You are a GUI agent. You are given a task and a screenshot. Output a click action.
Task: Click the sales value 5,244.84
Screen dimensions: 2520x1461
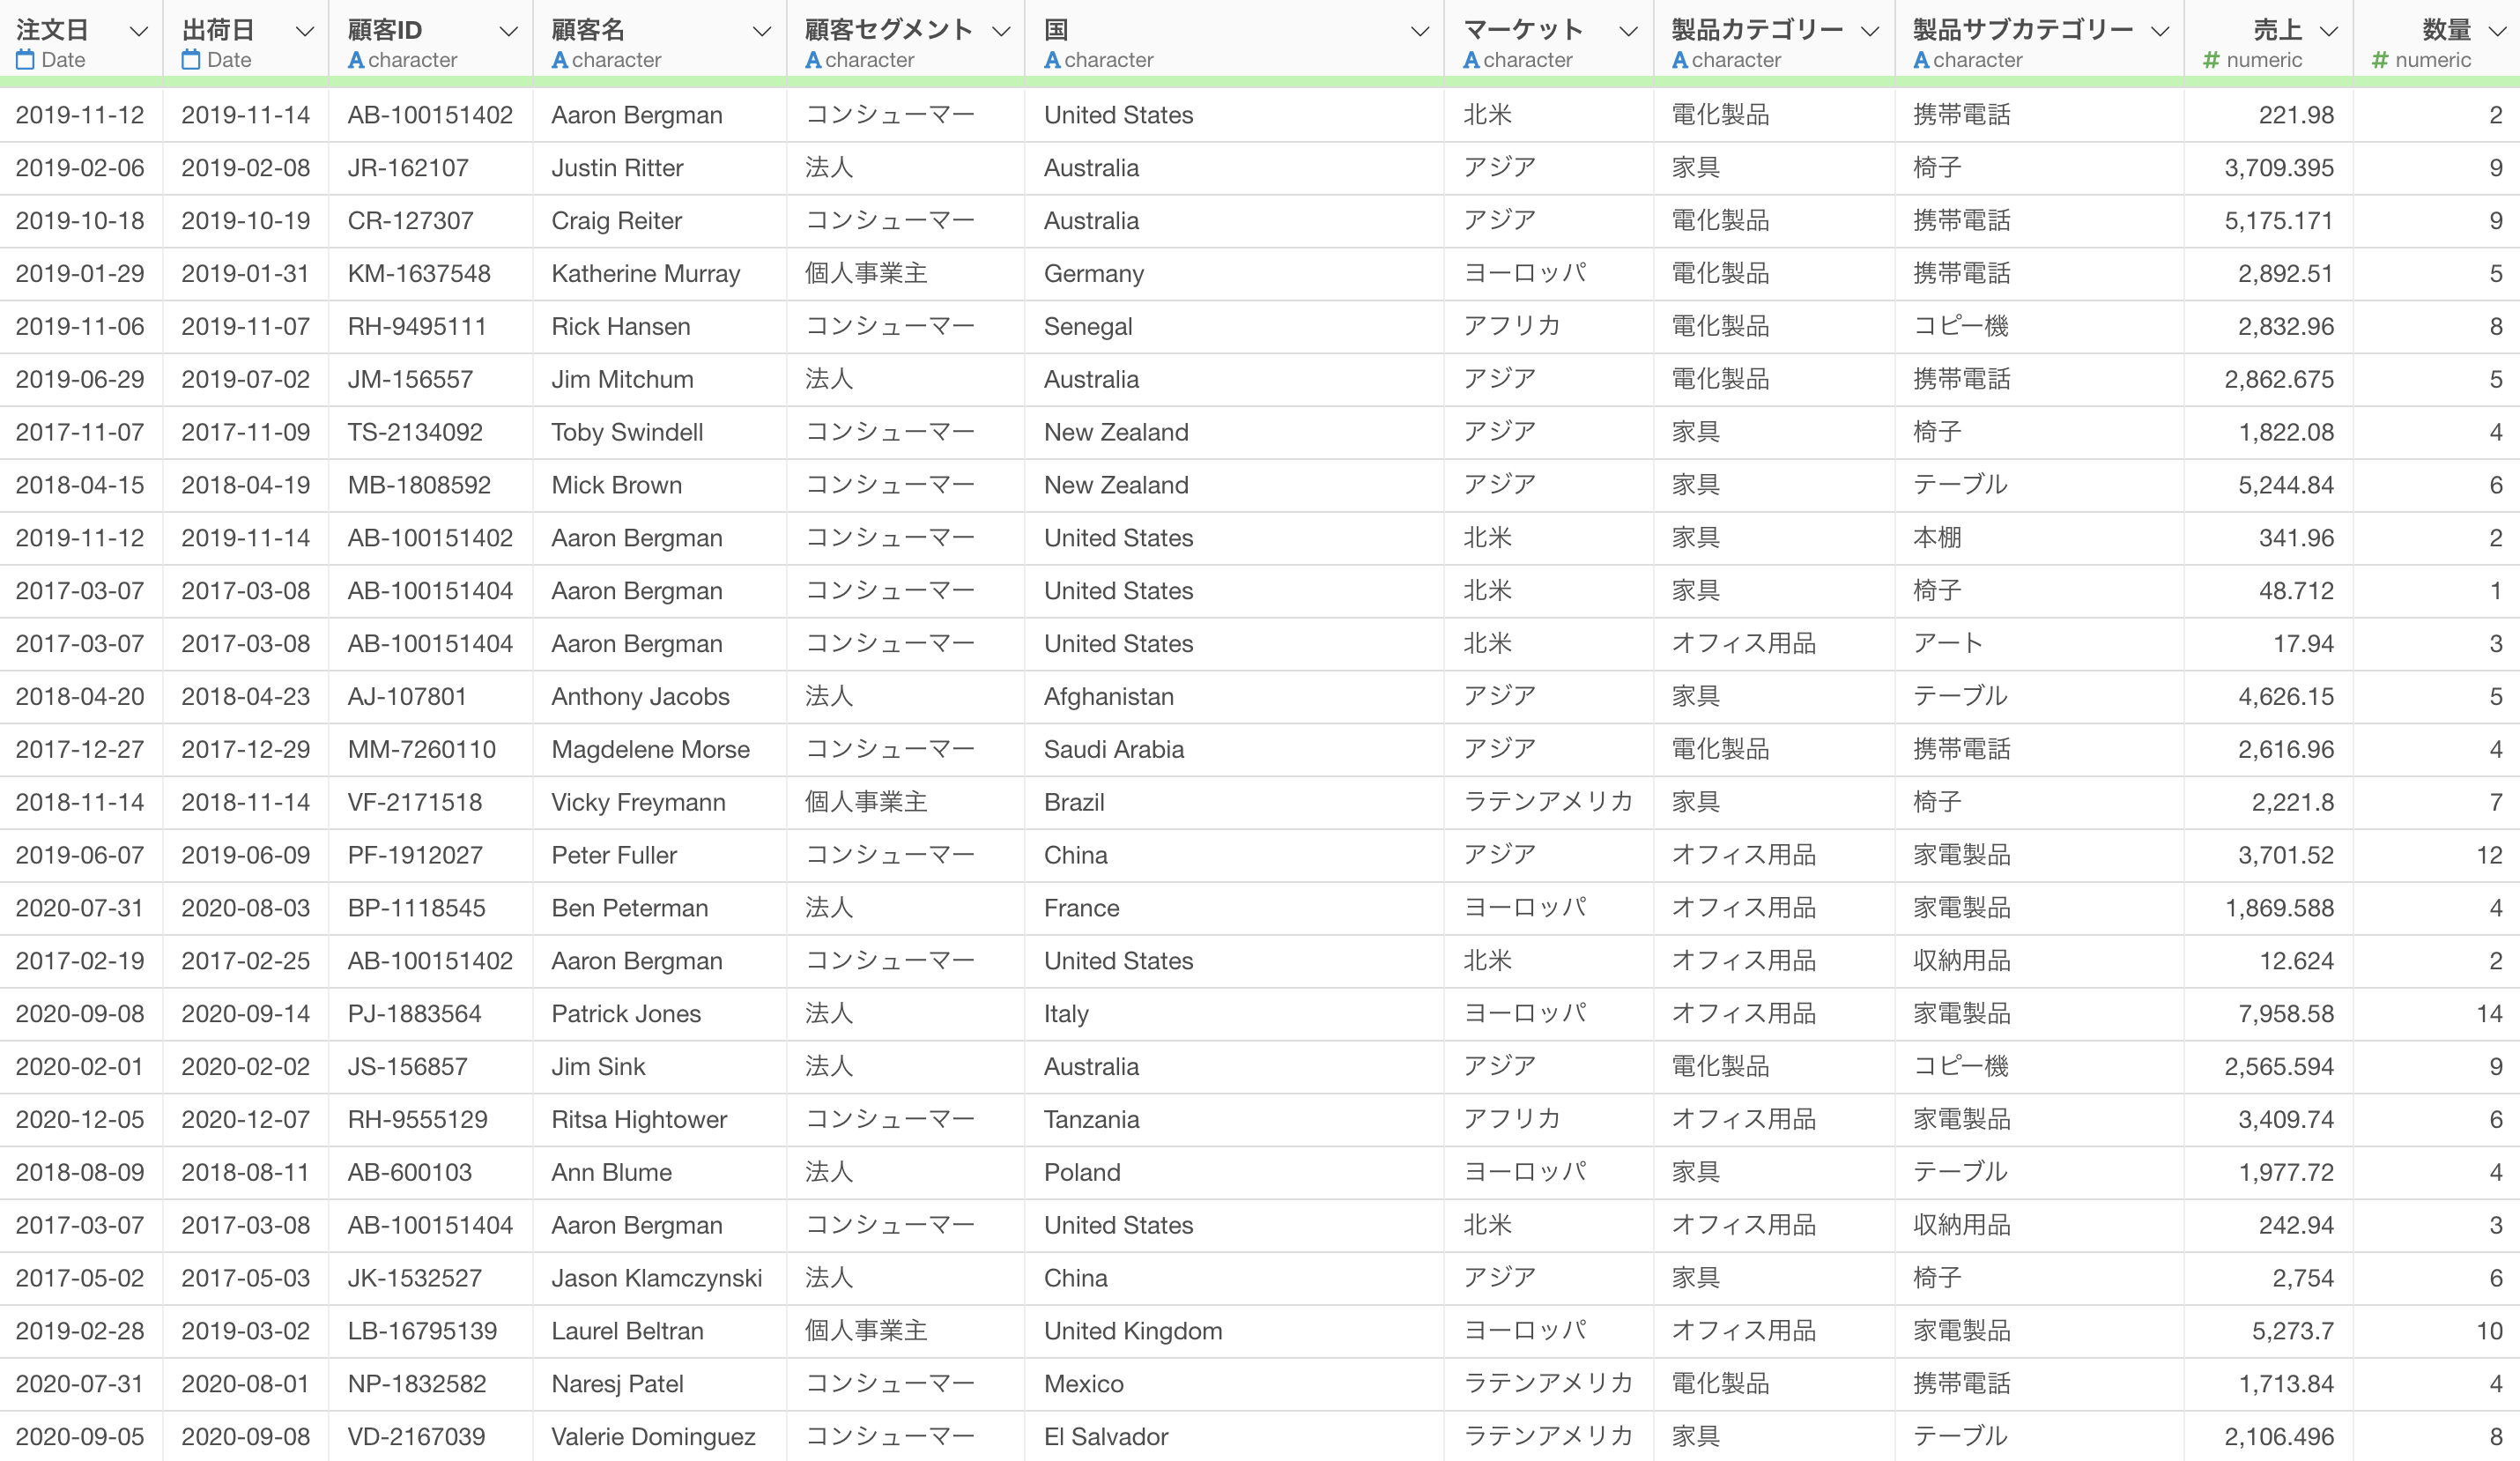(2286, 486)
